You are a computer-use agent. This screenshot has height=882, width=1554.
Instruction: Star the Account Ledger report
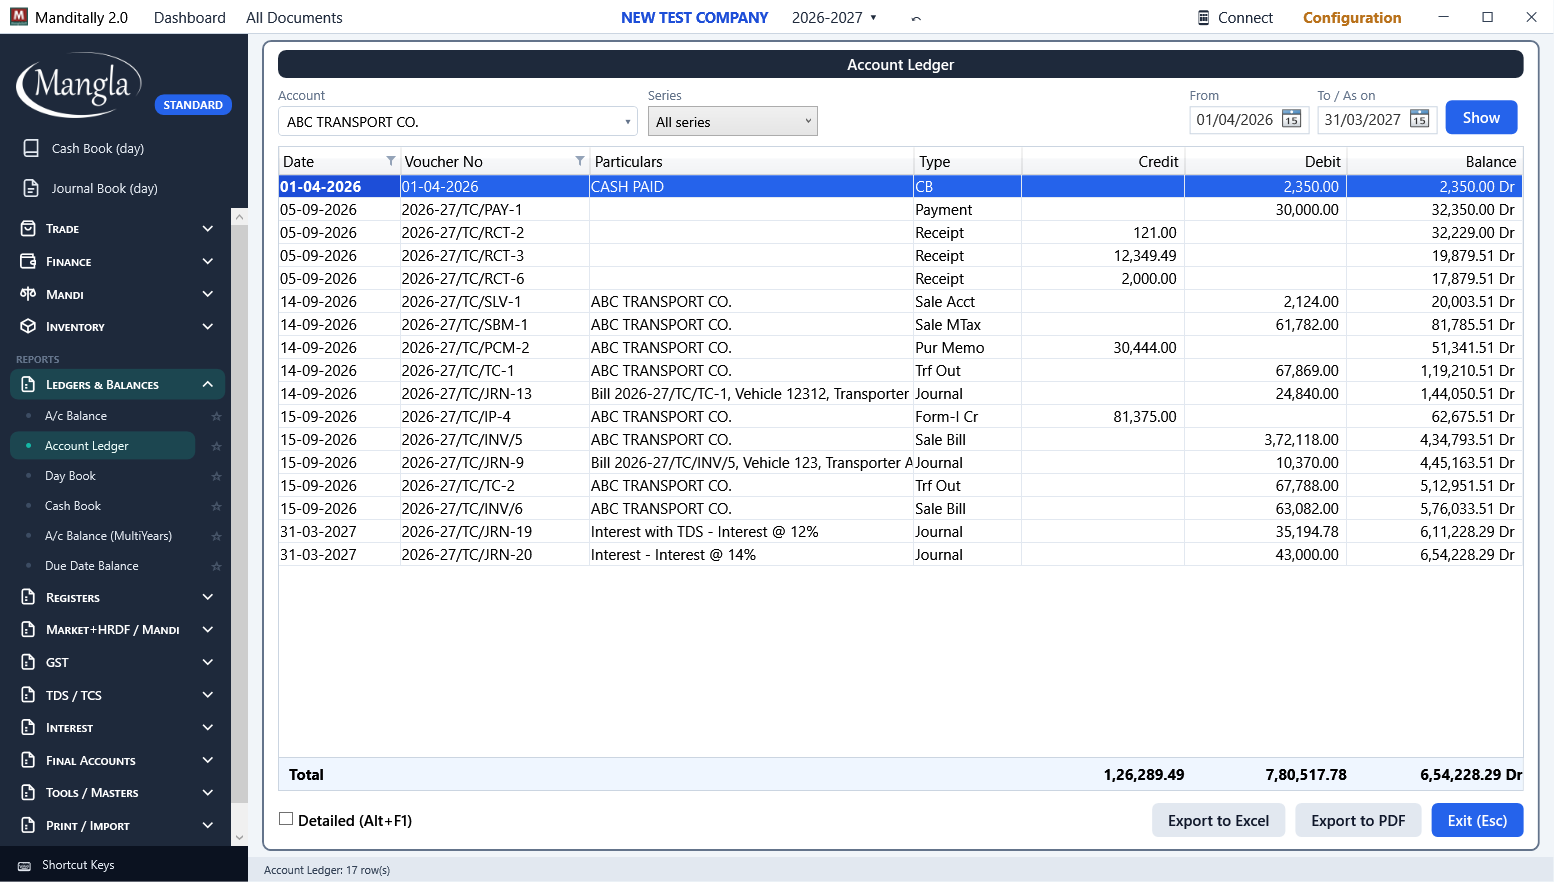pos(216,446)
